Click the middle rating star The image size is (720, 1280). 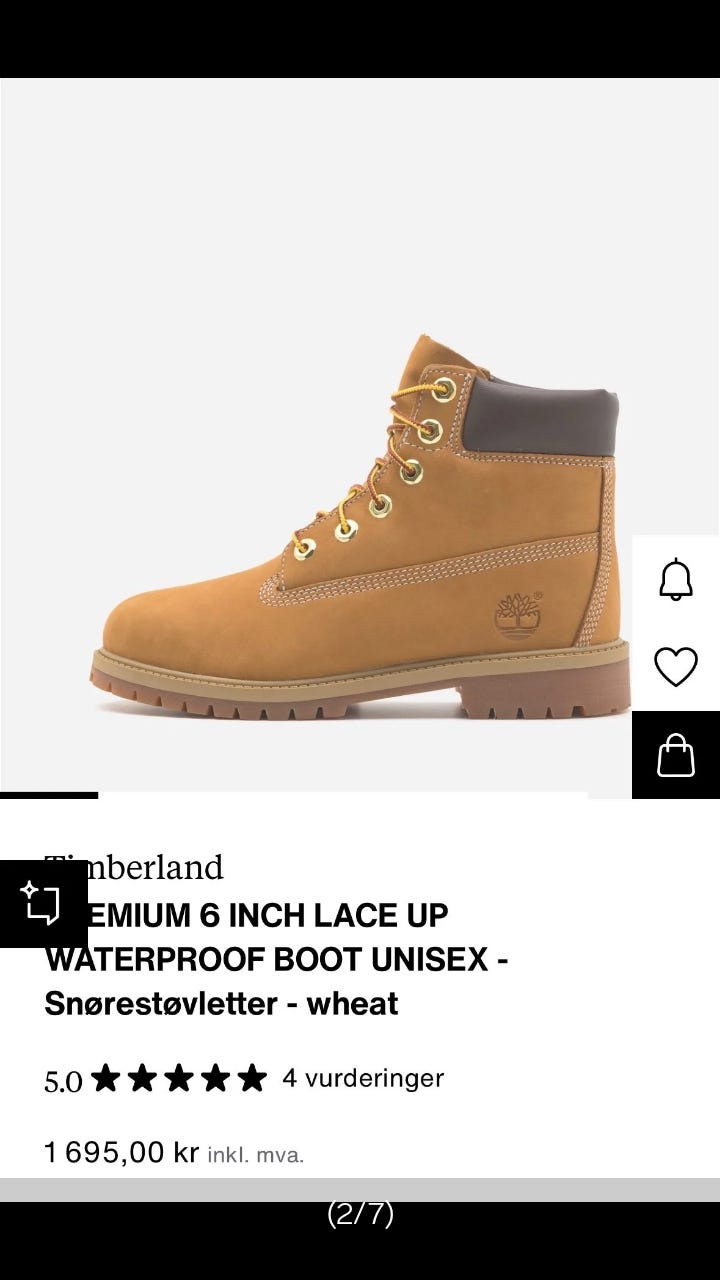[179, 1078]
